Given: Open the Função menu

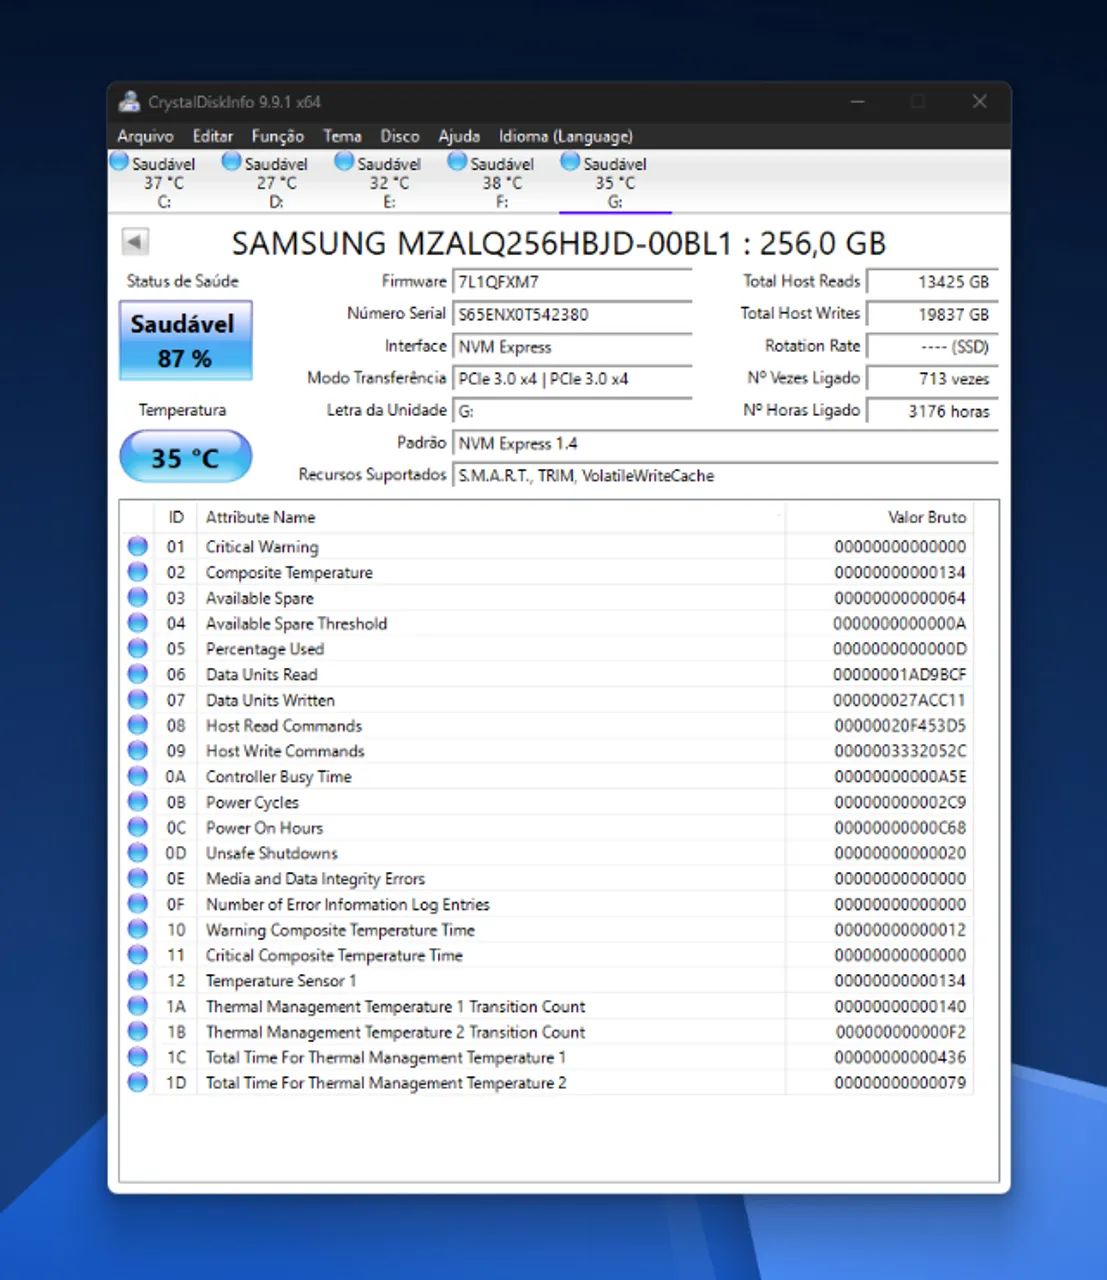Looking at the screenshot, I should (277, 136).
